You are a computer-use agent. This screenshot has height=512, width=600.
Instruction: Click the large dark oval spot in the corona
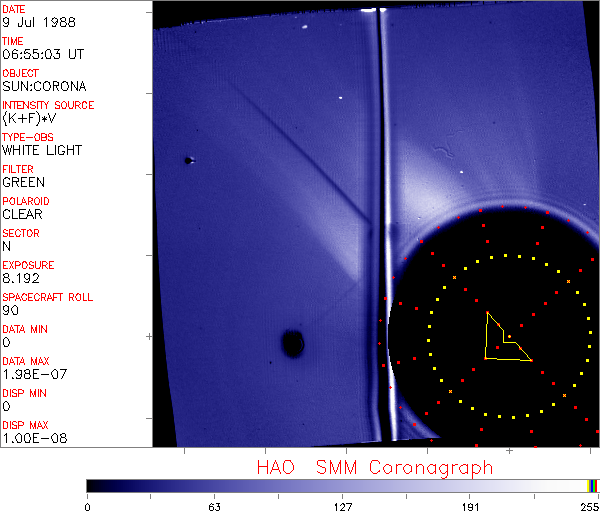[x=292, y=344]
